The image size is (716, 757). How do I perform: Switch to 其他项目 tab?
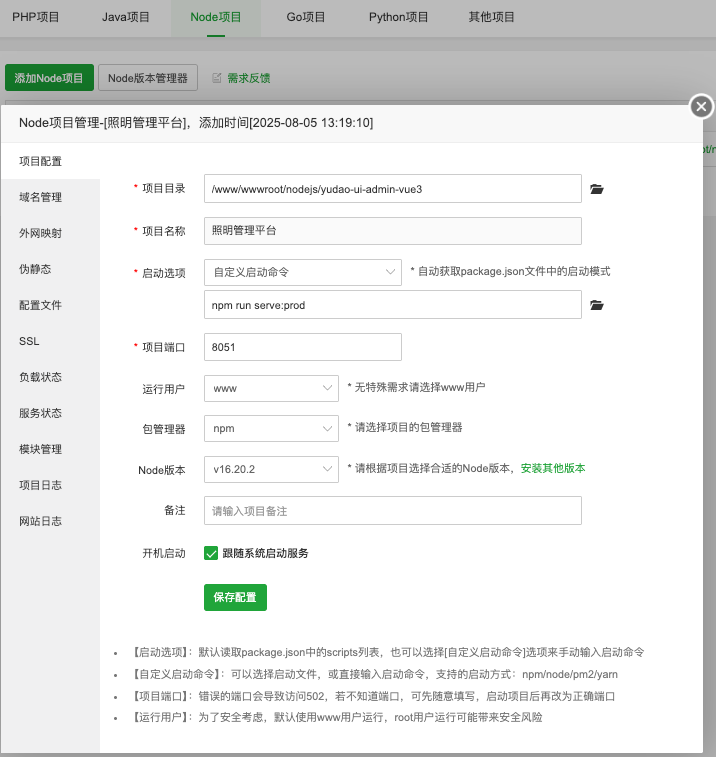click(x=491, y=17)
